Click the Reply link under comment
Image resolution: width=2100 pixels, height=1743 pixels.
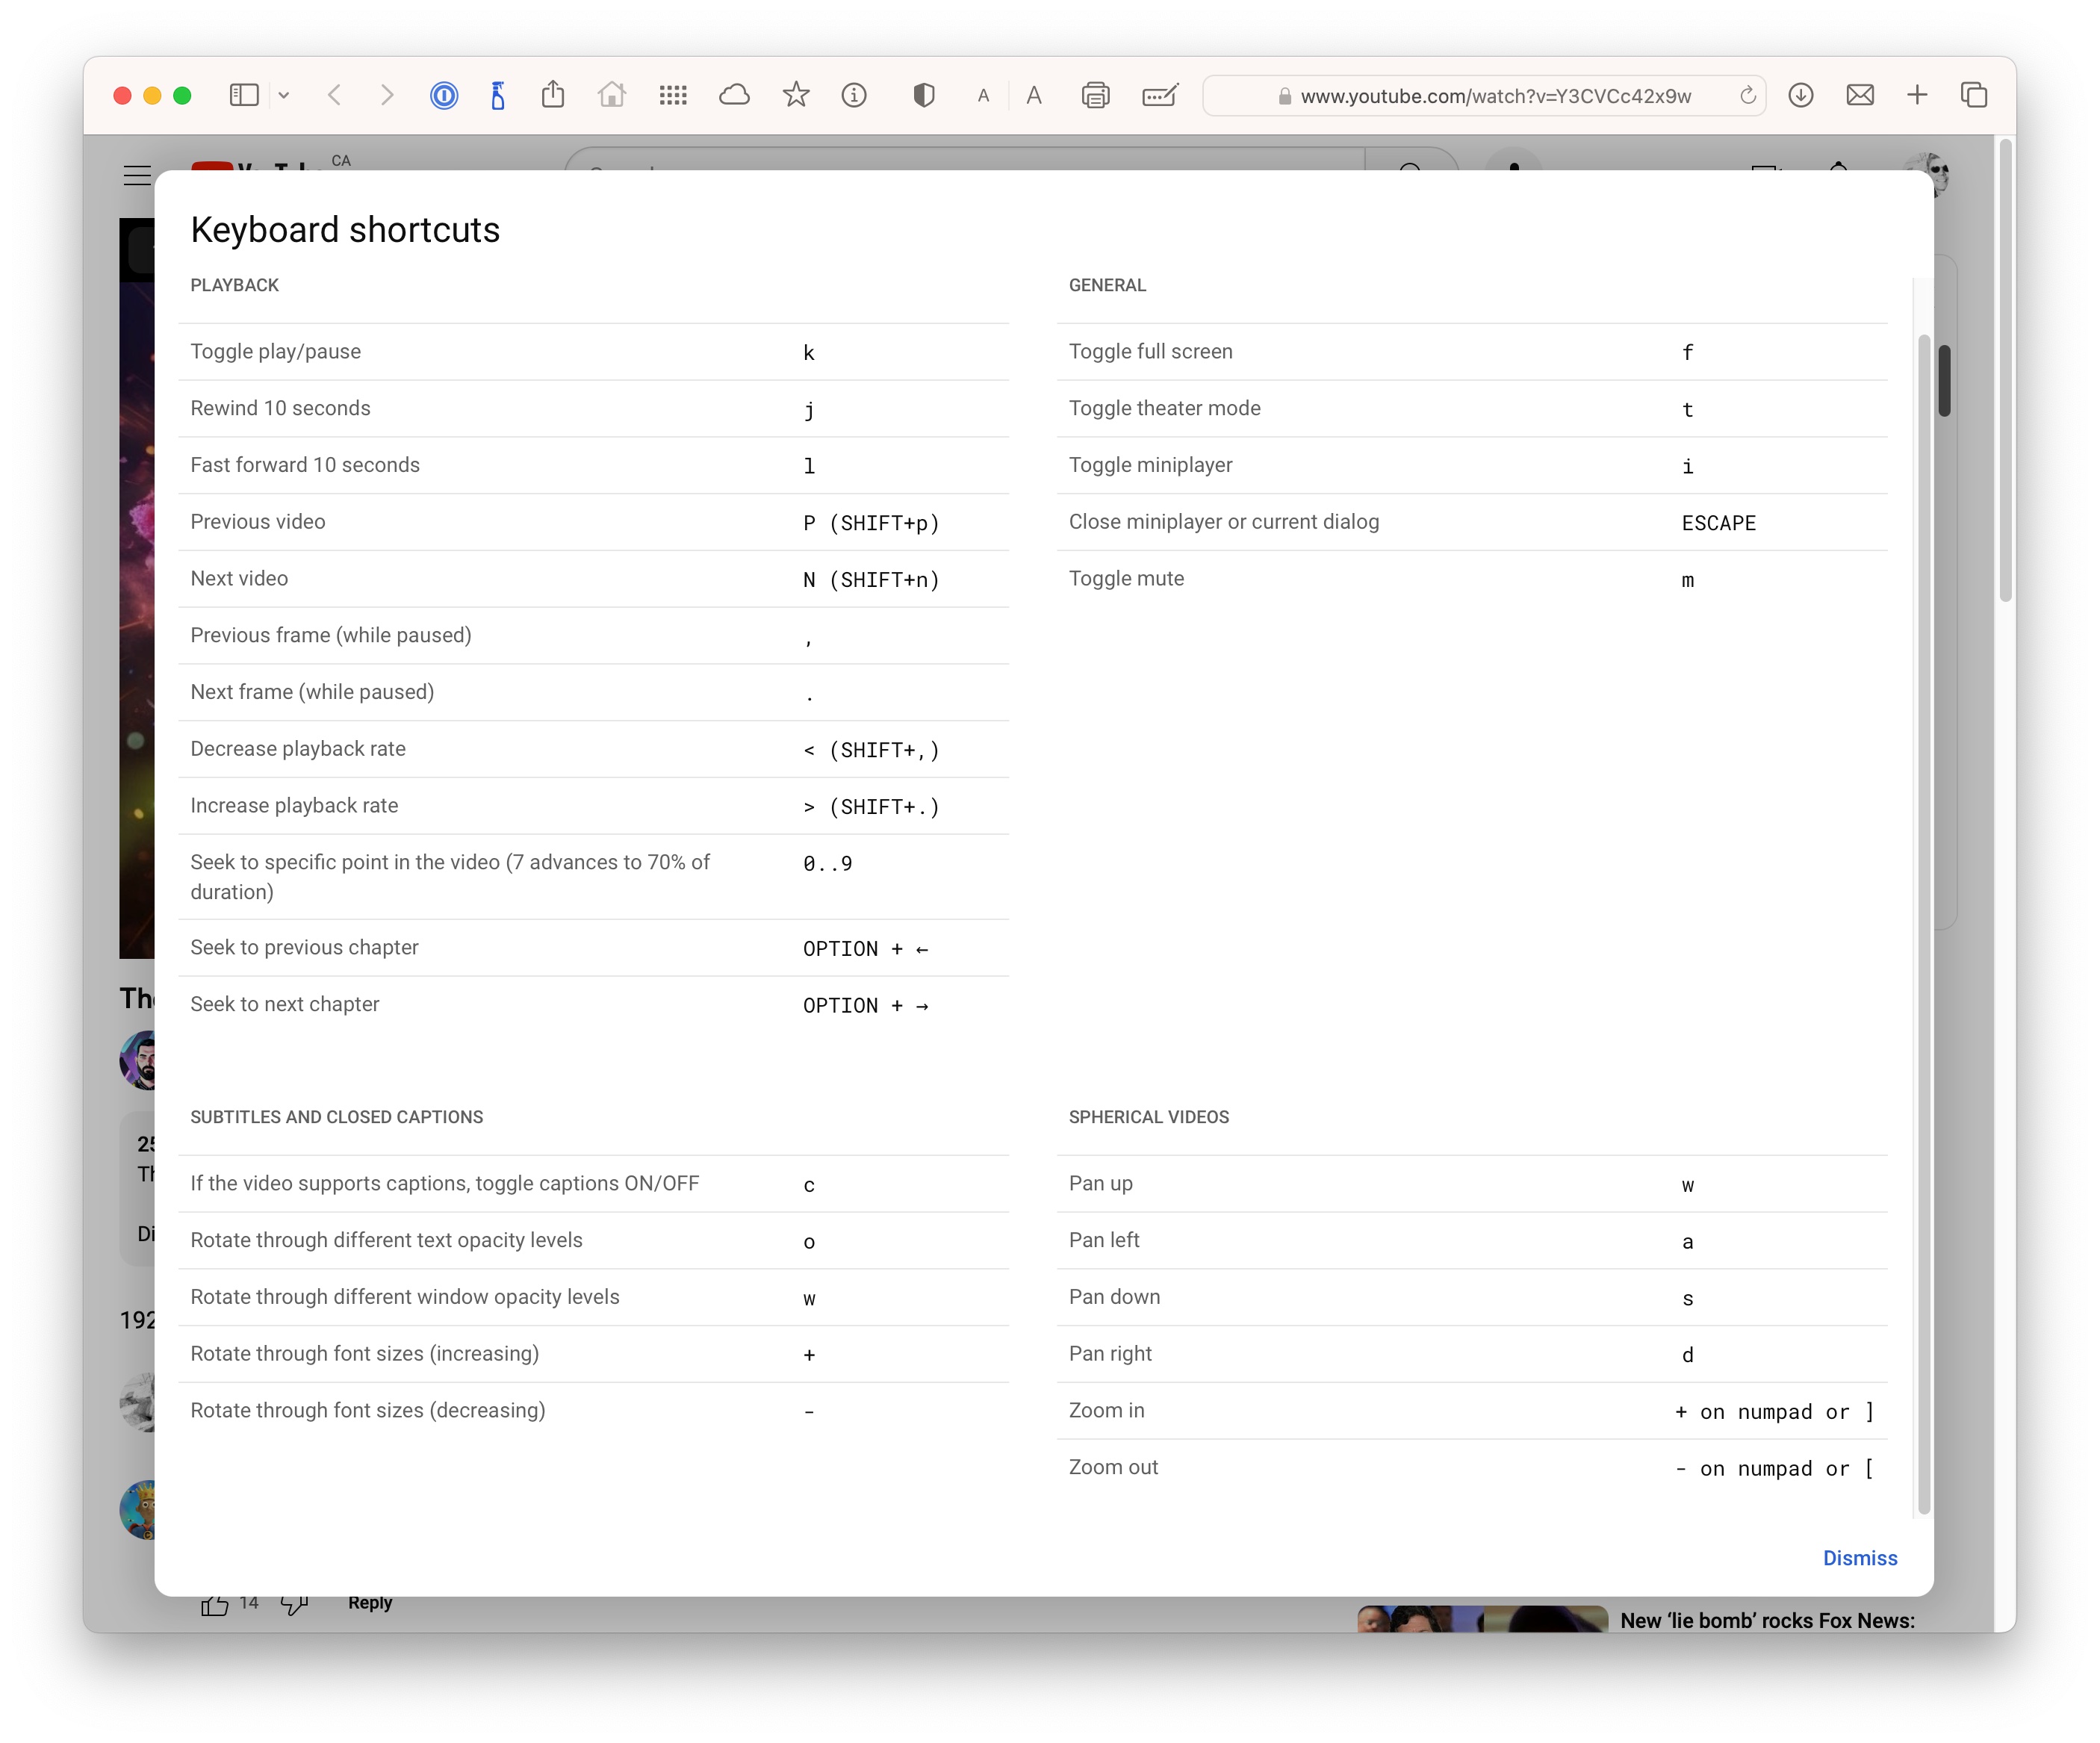369,1603
